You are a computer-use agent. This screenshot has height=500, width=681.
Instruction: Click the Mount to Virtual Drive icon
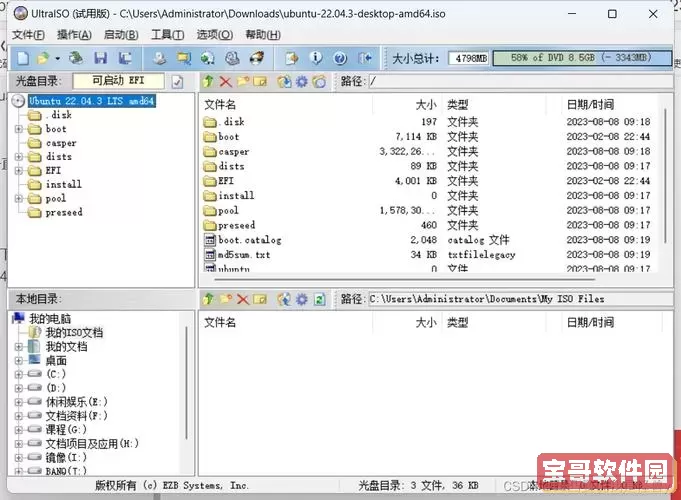[x=232, y=58]
